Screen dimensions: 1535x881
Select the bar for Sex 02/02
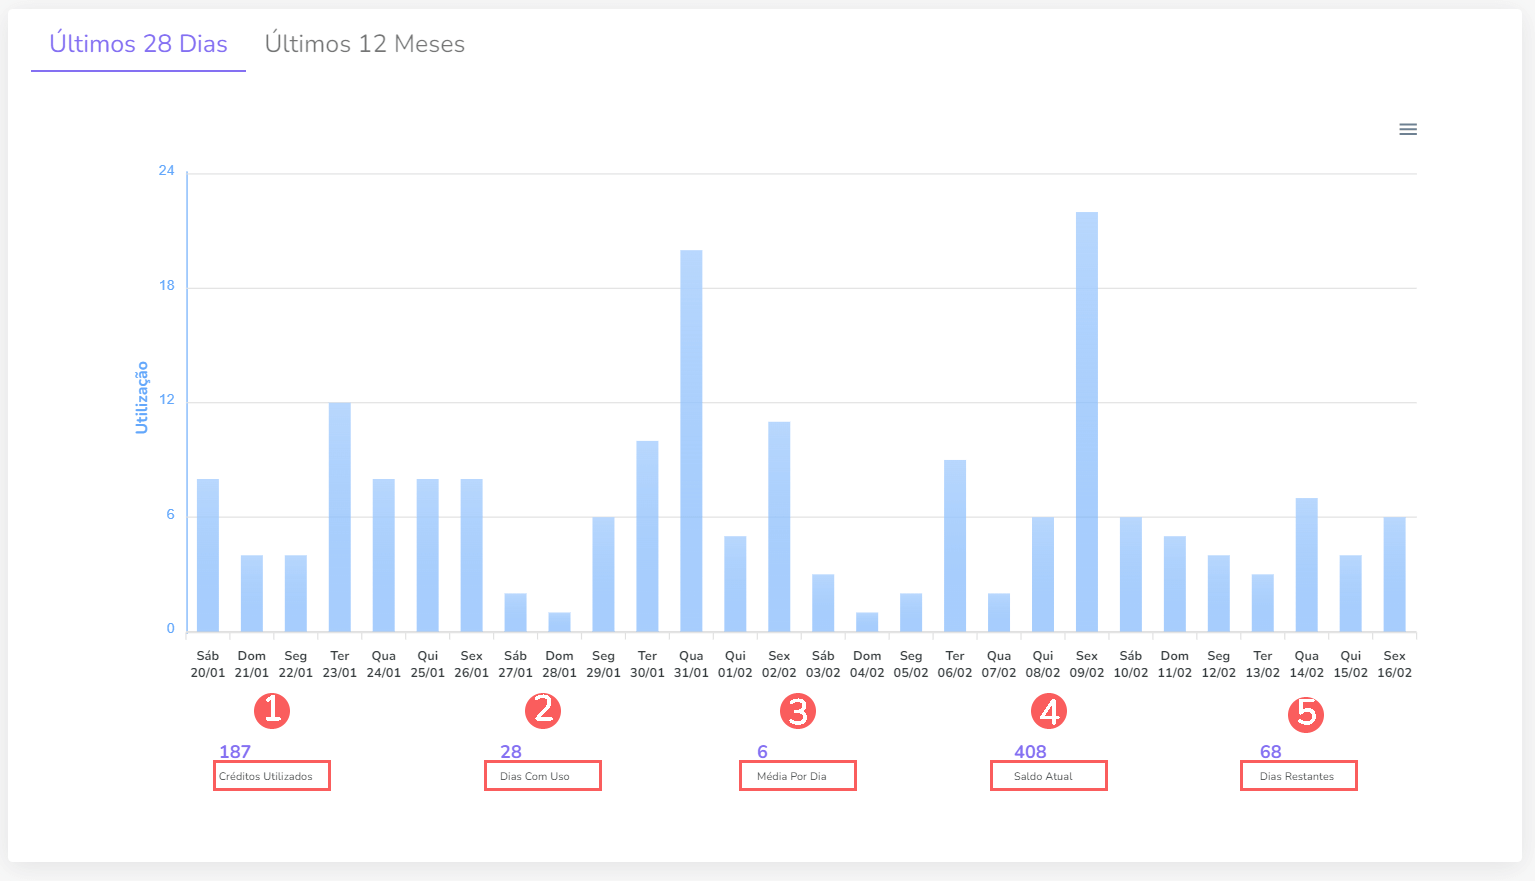tap(779, 527)
